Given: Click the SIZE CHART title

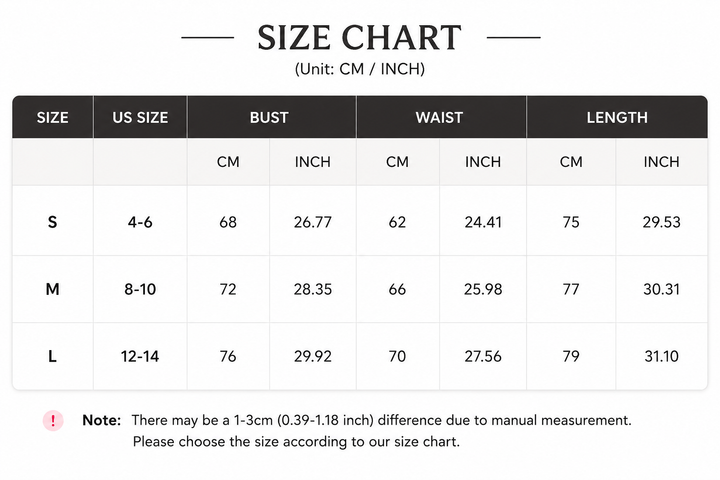Looking at the screenshot, I should (360, 38).
